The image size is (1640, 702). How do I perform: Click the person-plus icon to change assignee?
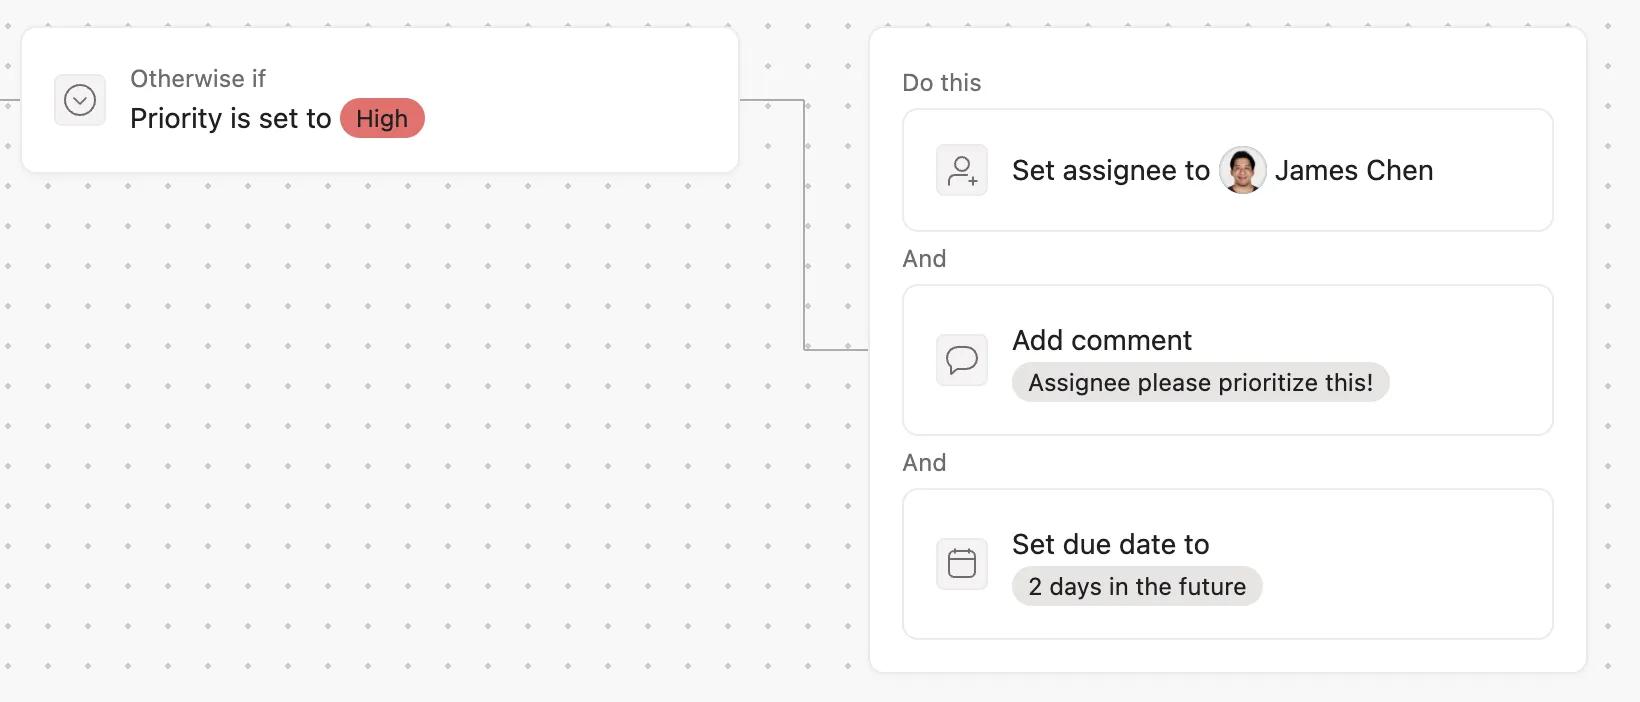[962, 170]
